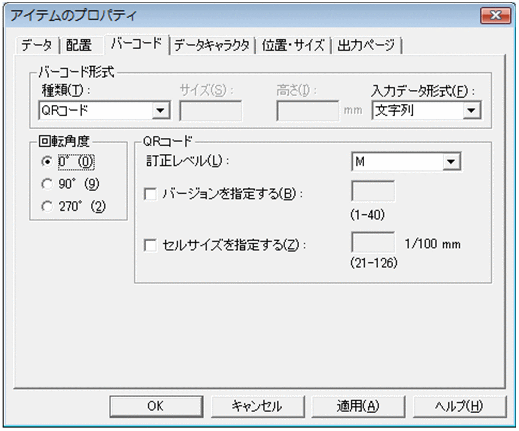The height and width of the screenshot is (431, 519).
Task: Tick the セルサイズを指定する checkbox
Action: click(150, 245)
